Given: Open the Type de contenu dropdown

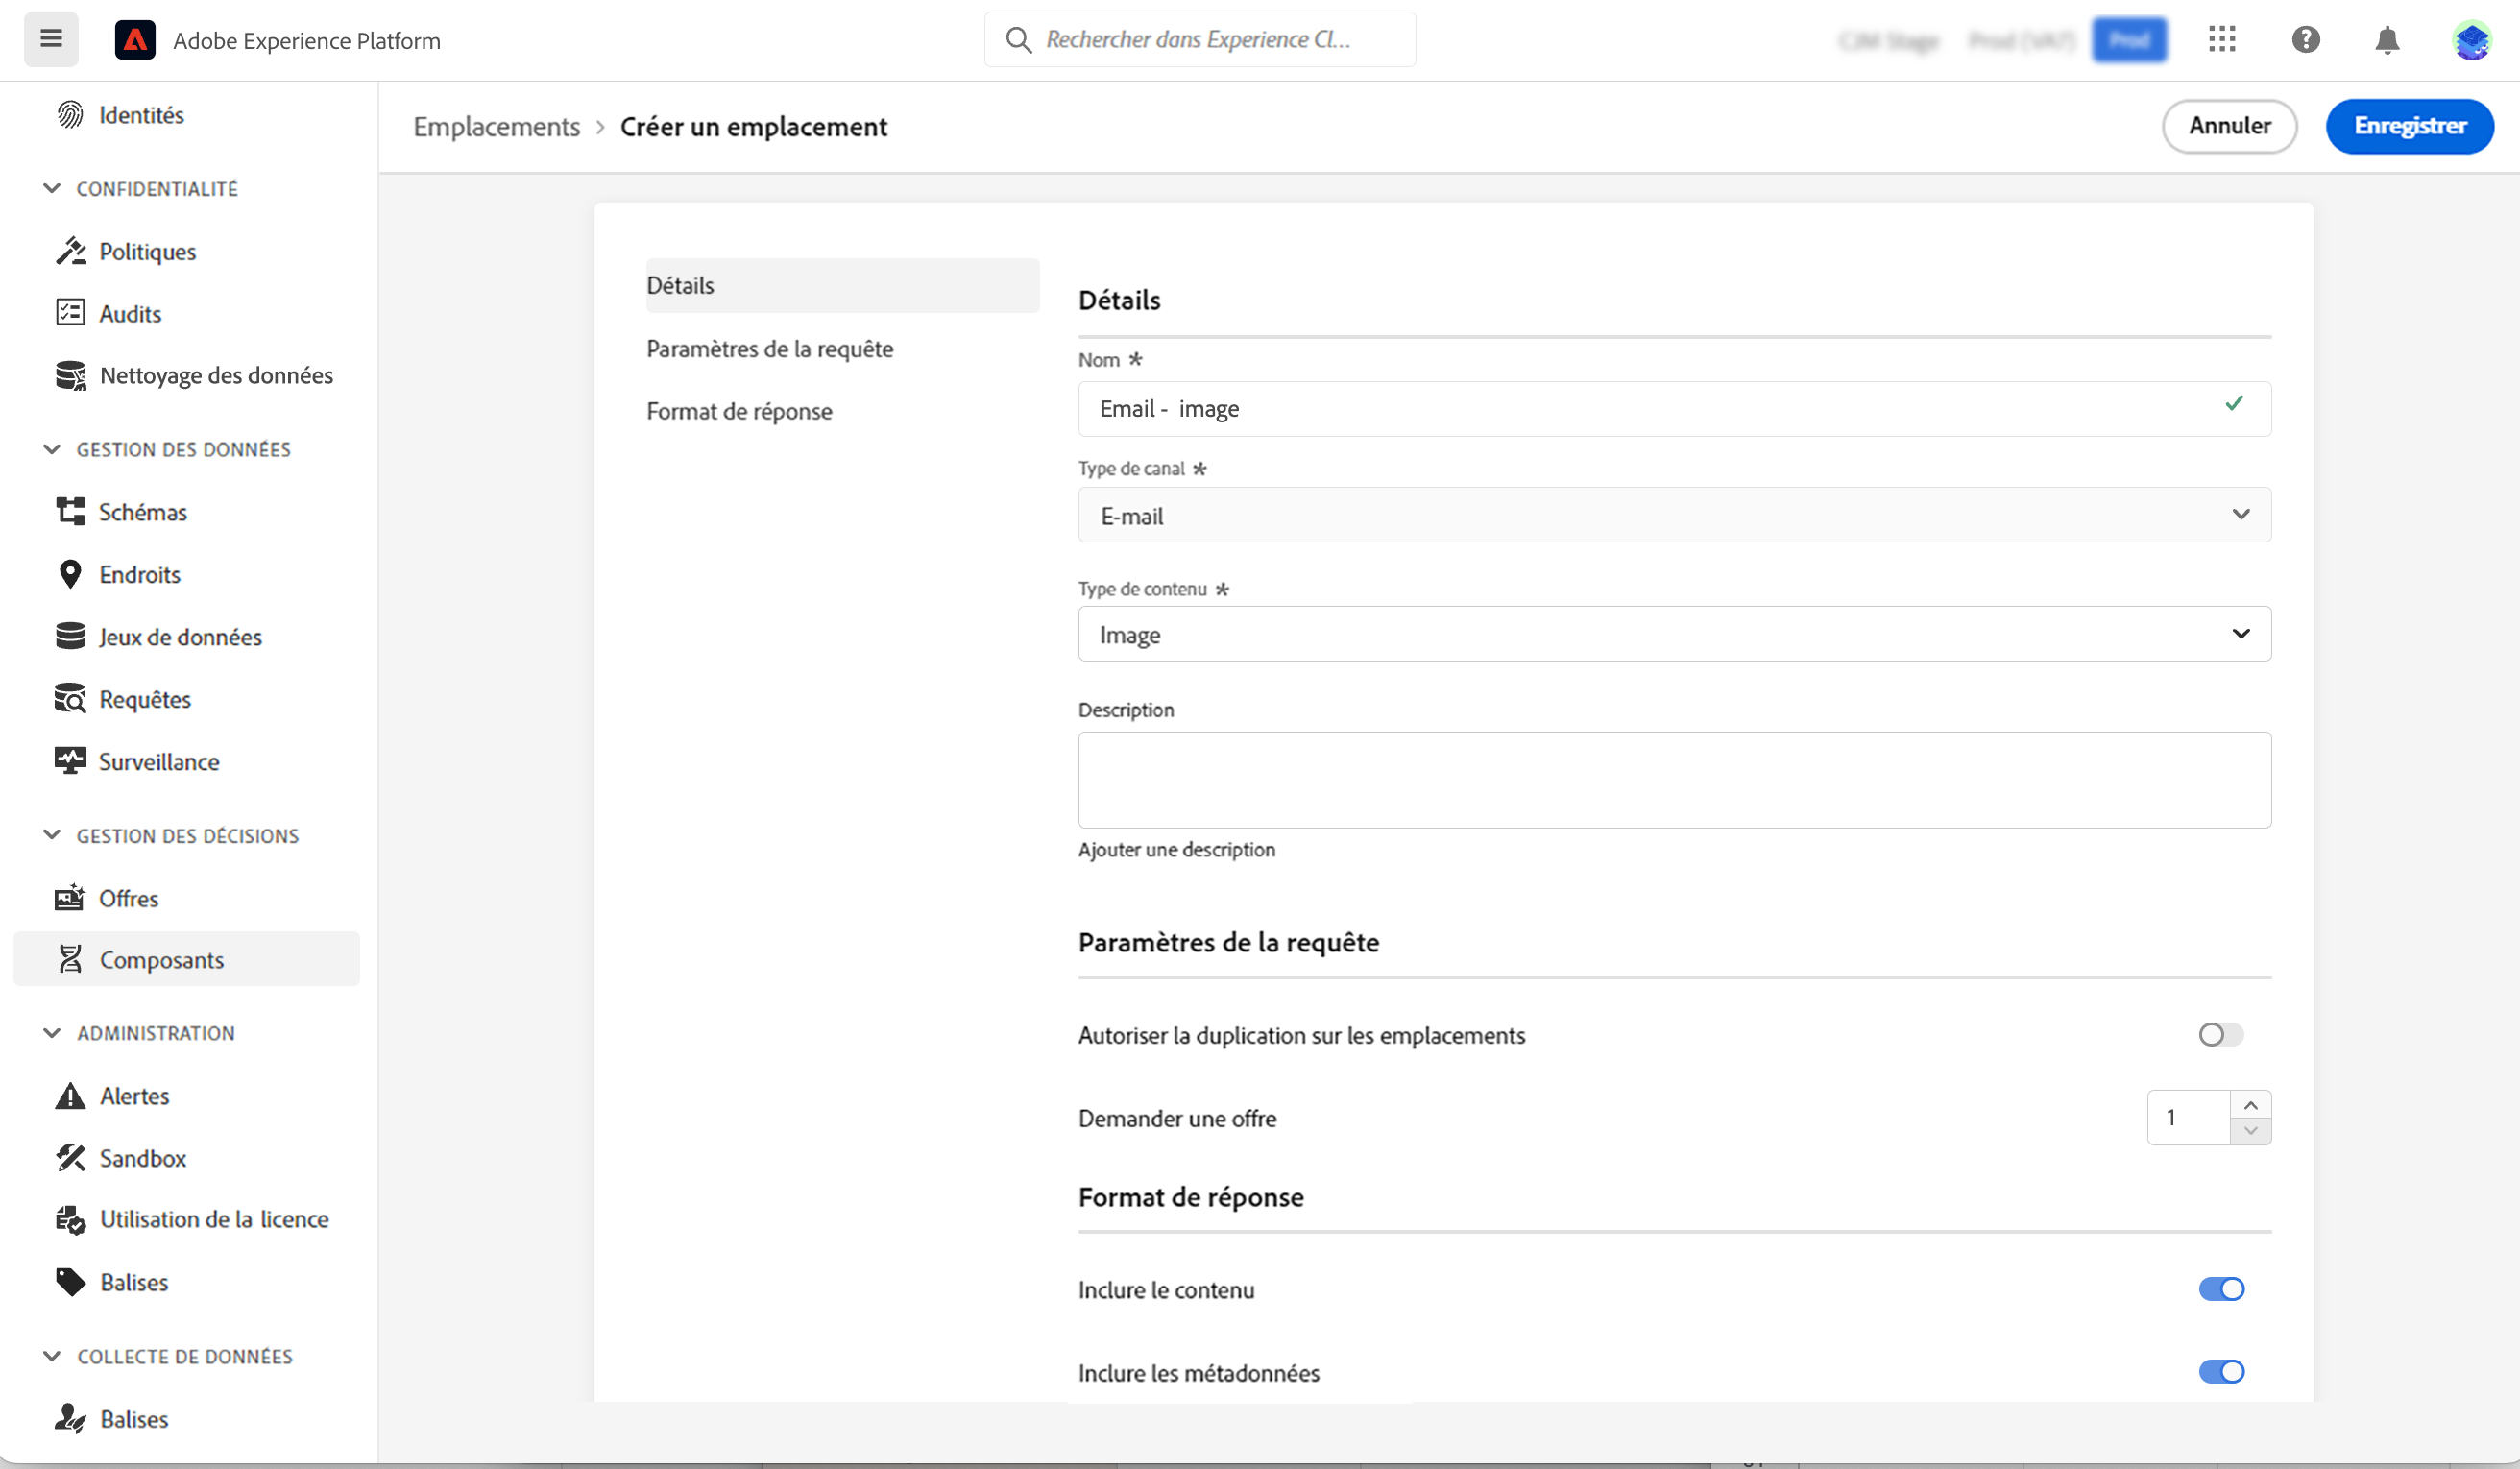Looking at the screenshot, I should pyautogui.click(x=1674, y=634).
